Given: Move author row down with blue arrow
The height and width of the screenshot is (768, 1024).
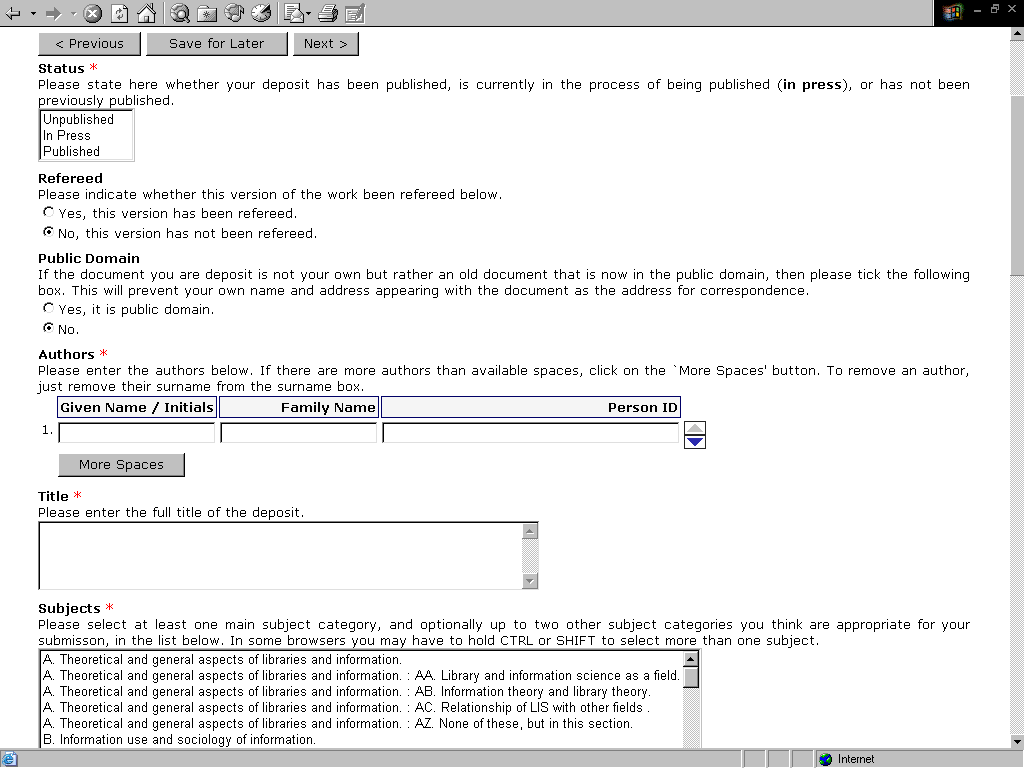Looking at the screenshot, I should 695,441.
